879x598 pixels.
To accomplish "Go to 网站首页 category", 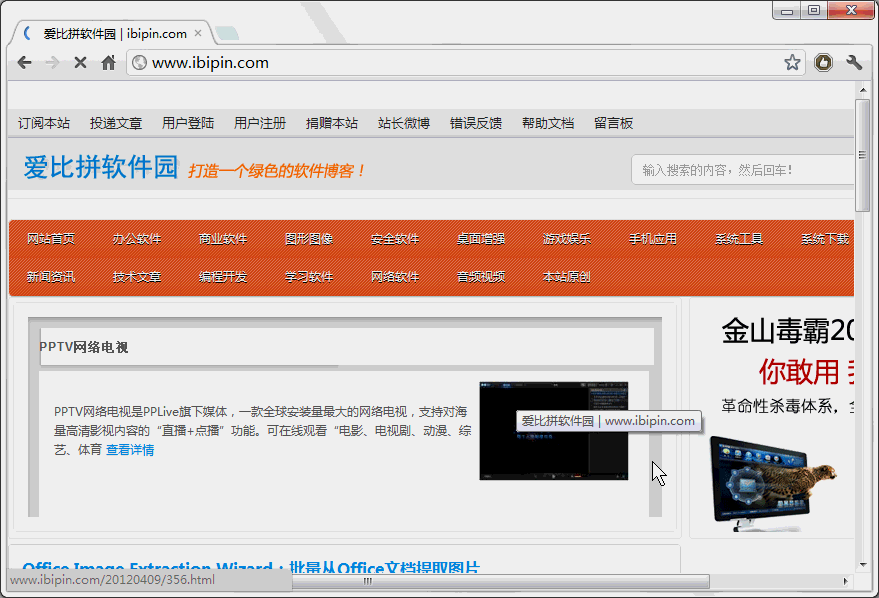I will (x=51, y=239).
